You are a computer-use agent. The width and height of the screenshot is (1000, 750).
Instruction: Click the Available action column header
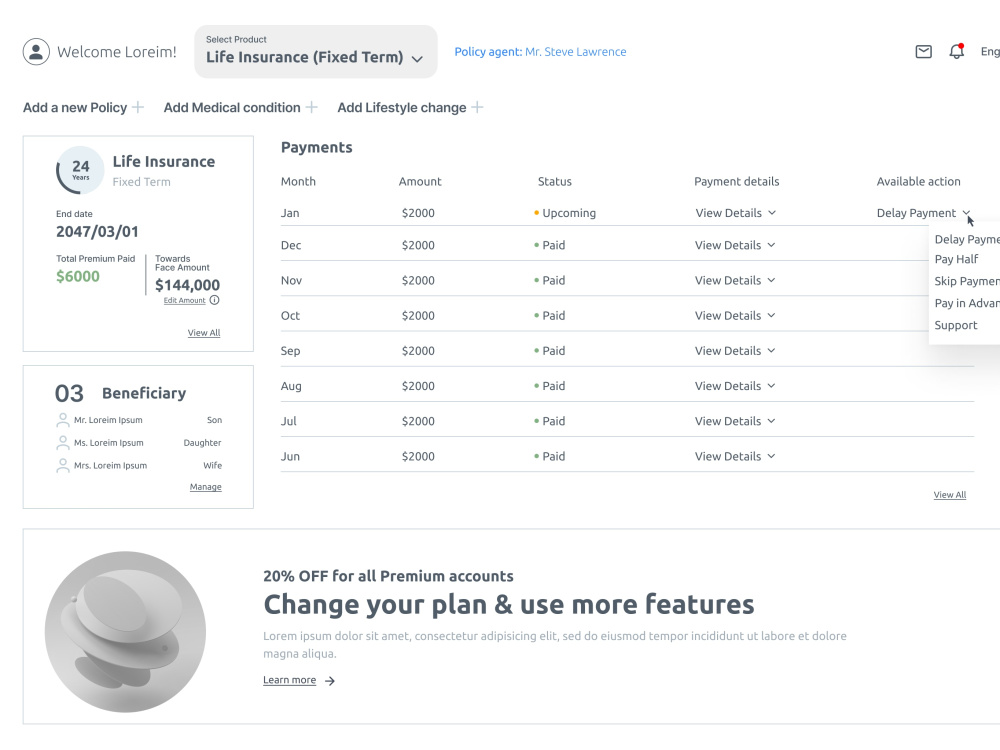(918, 181)
